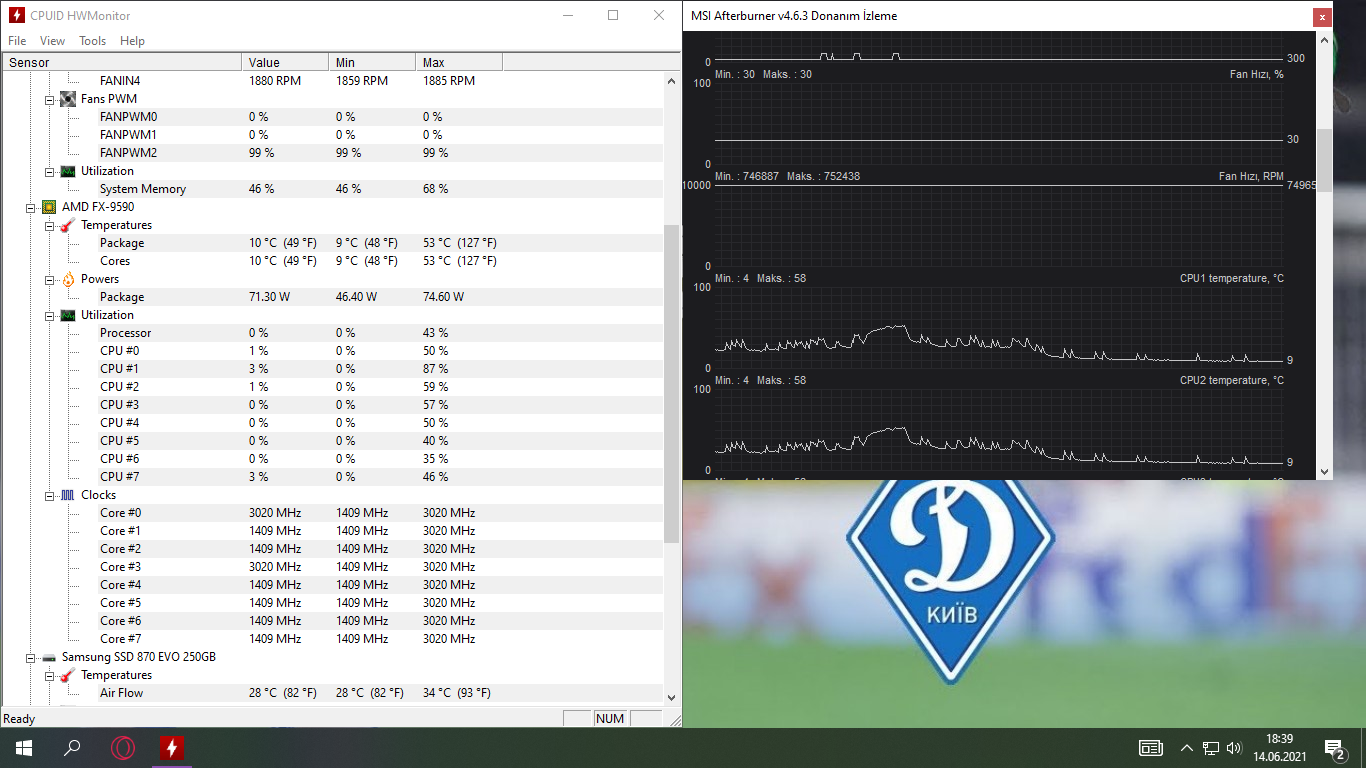The image size is (1366, 768).
Task: Click the Value column header
Action: 285,62
